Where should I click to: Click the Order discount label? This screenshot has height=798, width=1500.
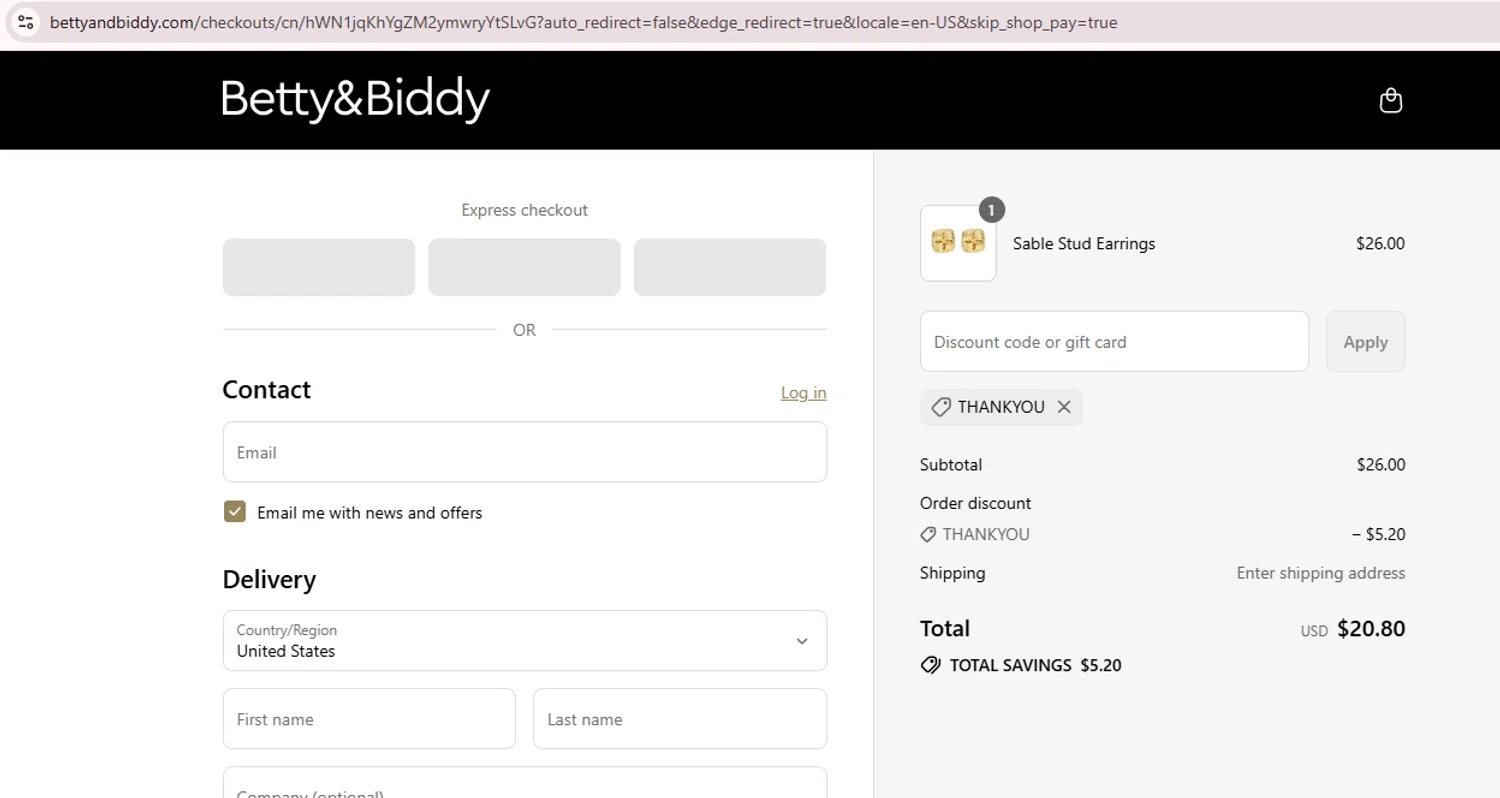pyautogui.click(x=975, y=503)
